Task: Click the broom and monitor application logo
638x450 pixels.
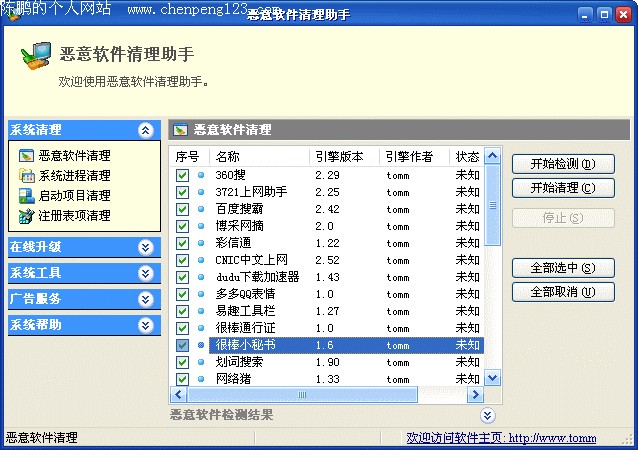Action: pos(36,56)
